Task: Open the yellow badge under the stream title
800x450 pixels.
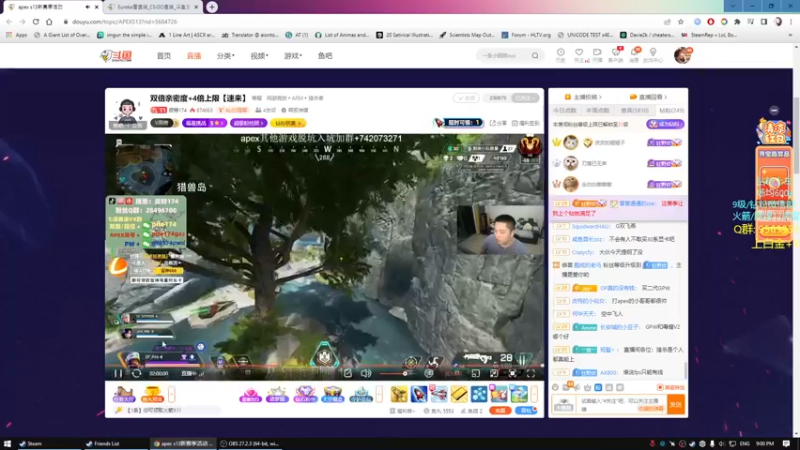Action: [x=288, y=123]
